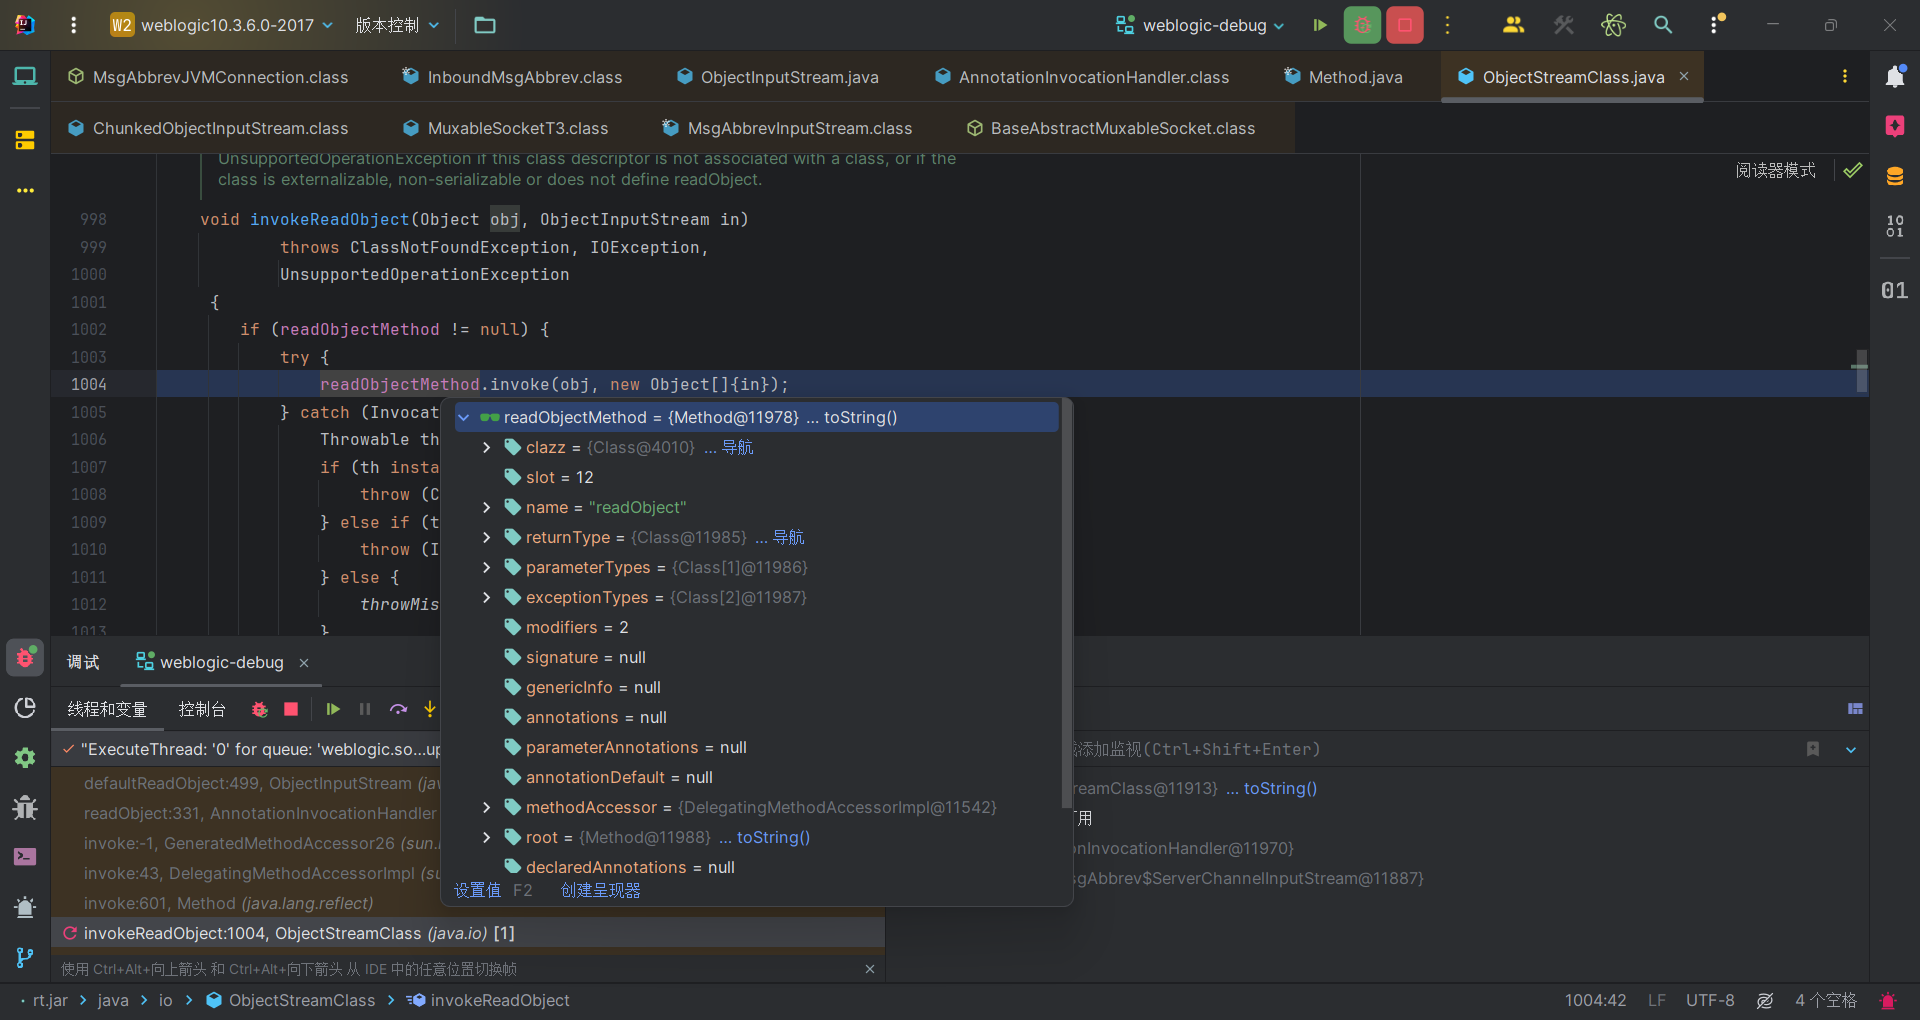Click the green Run icon in top toolbar
Viewport: 1920px width, 1020px height.
click(x=1320, y=25)
